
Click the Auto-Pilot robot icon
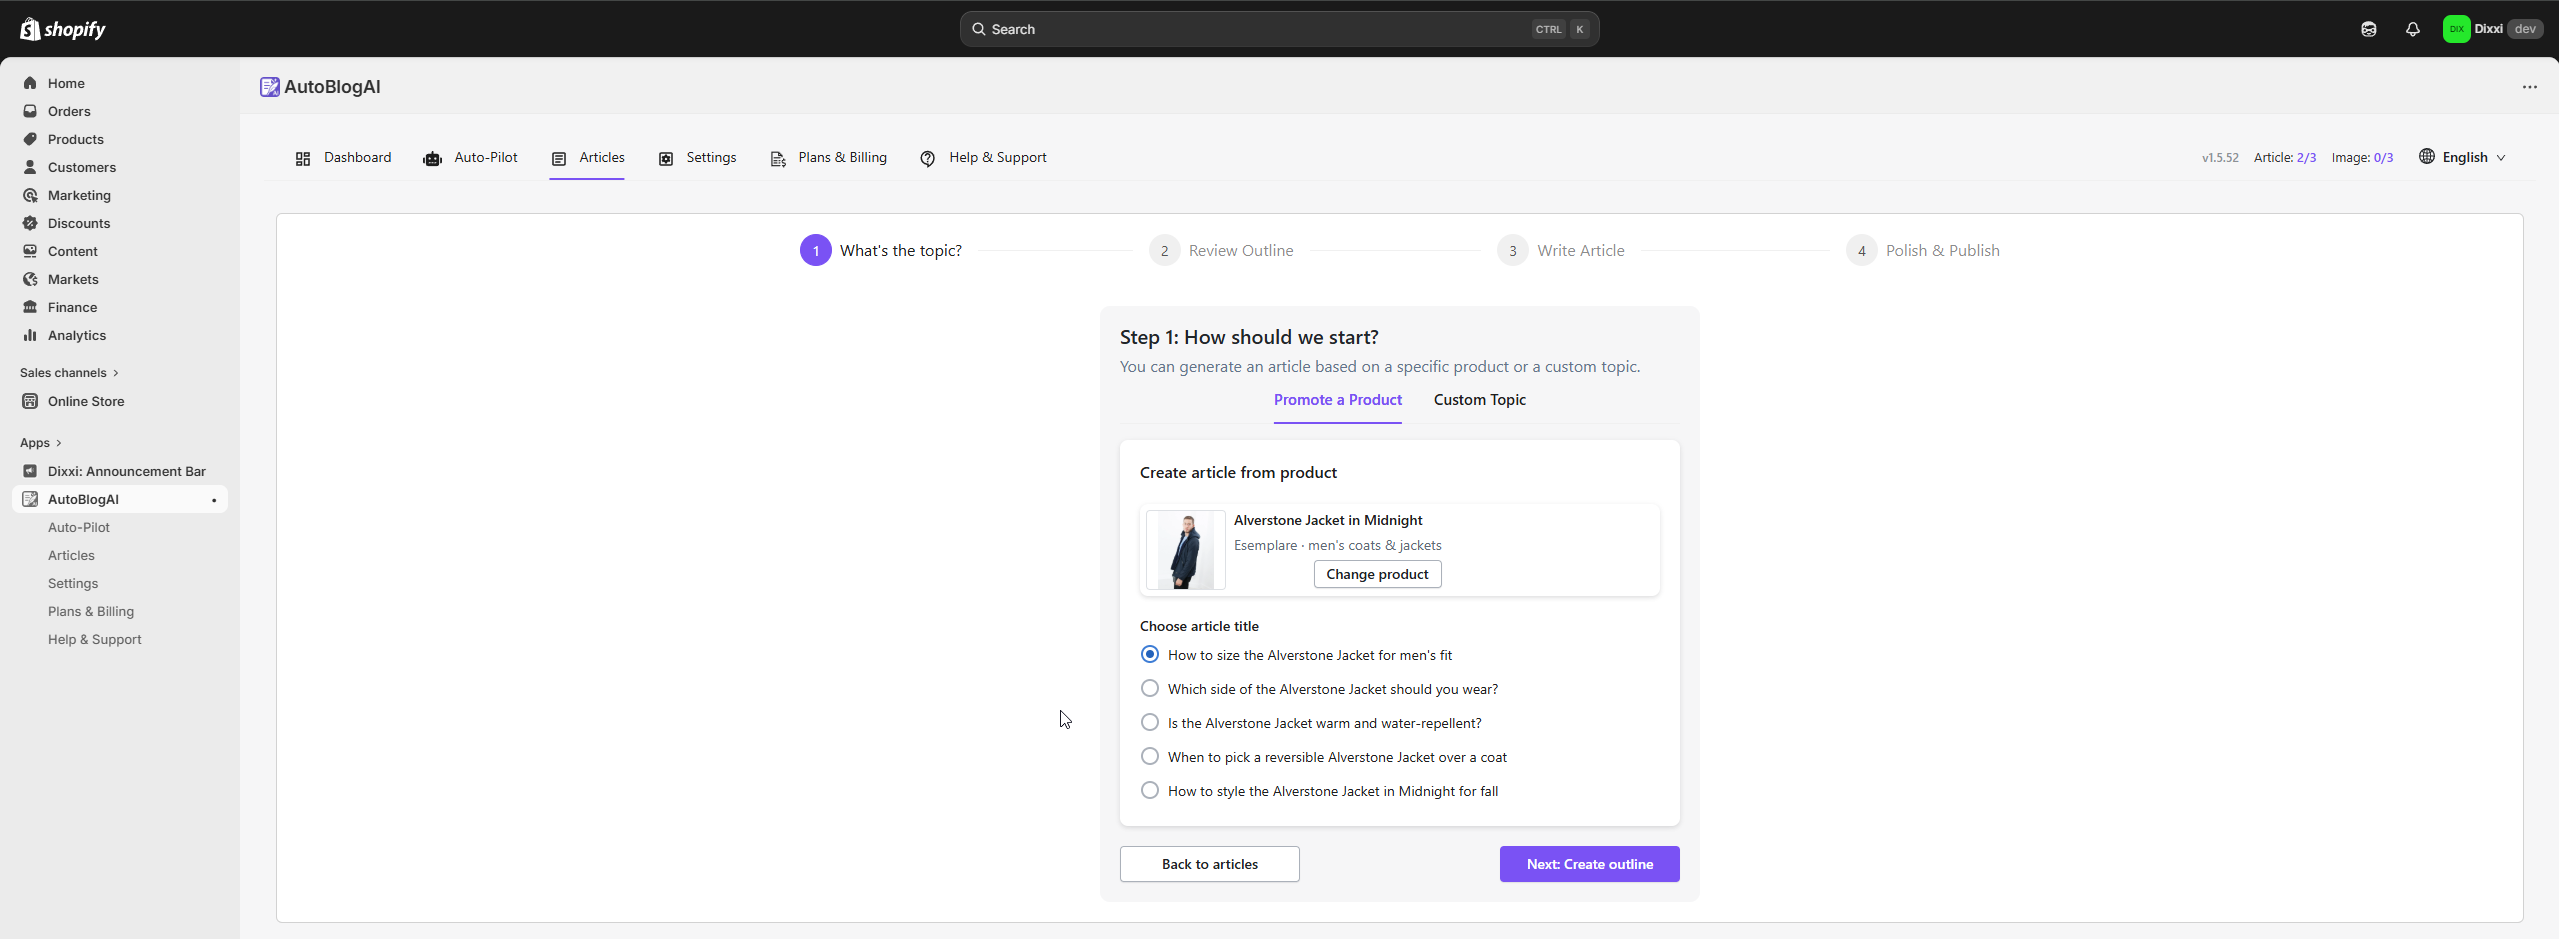[x=432, y=158]
